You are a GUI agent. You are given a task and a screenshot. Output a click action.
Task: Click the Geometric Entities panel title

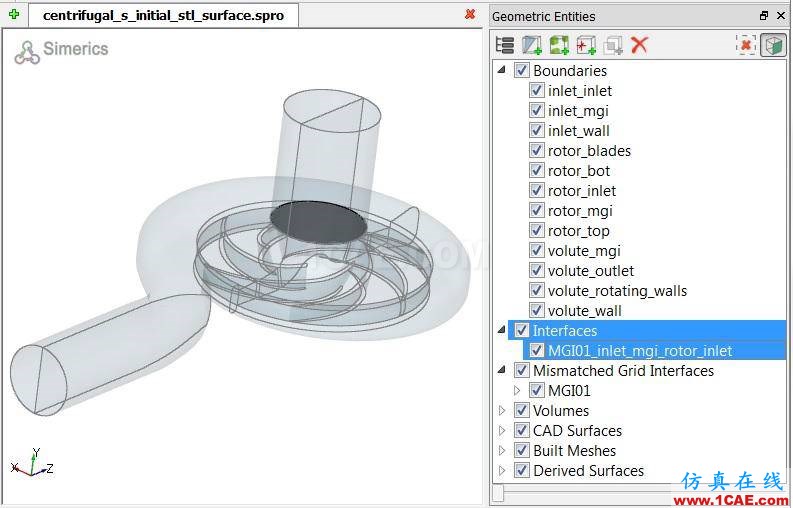(543, 17)
